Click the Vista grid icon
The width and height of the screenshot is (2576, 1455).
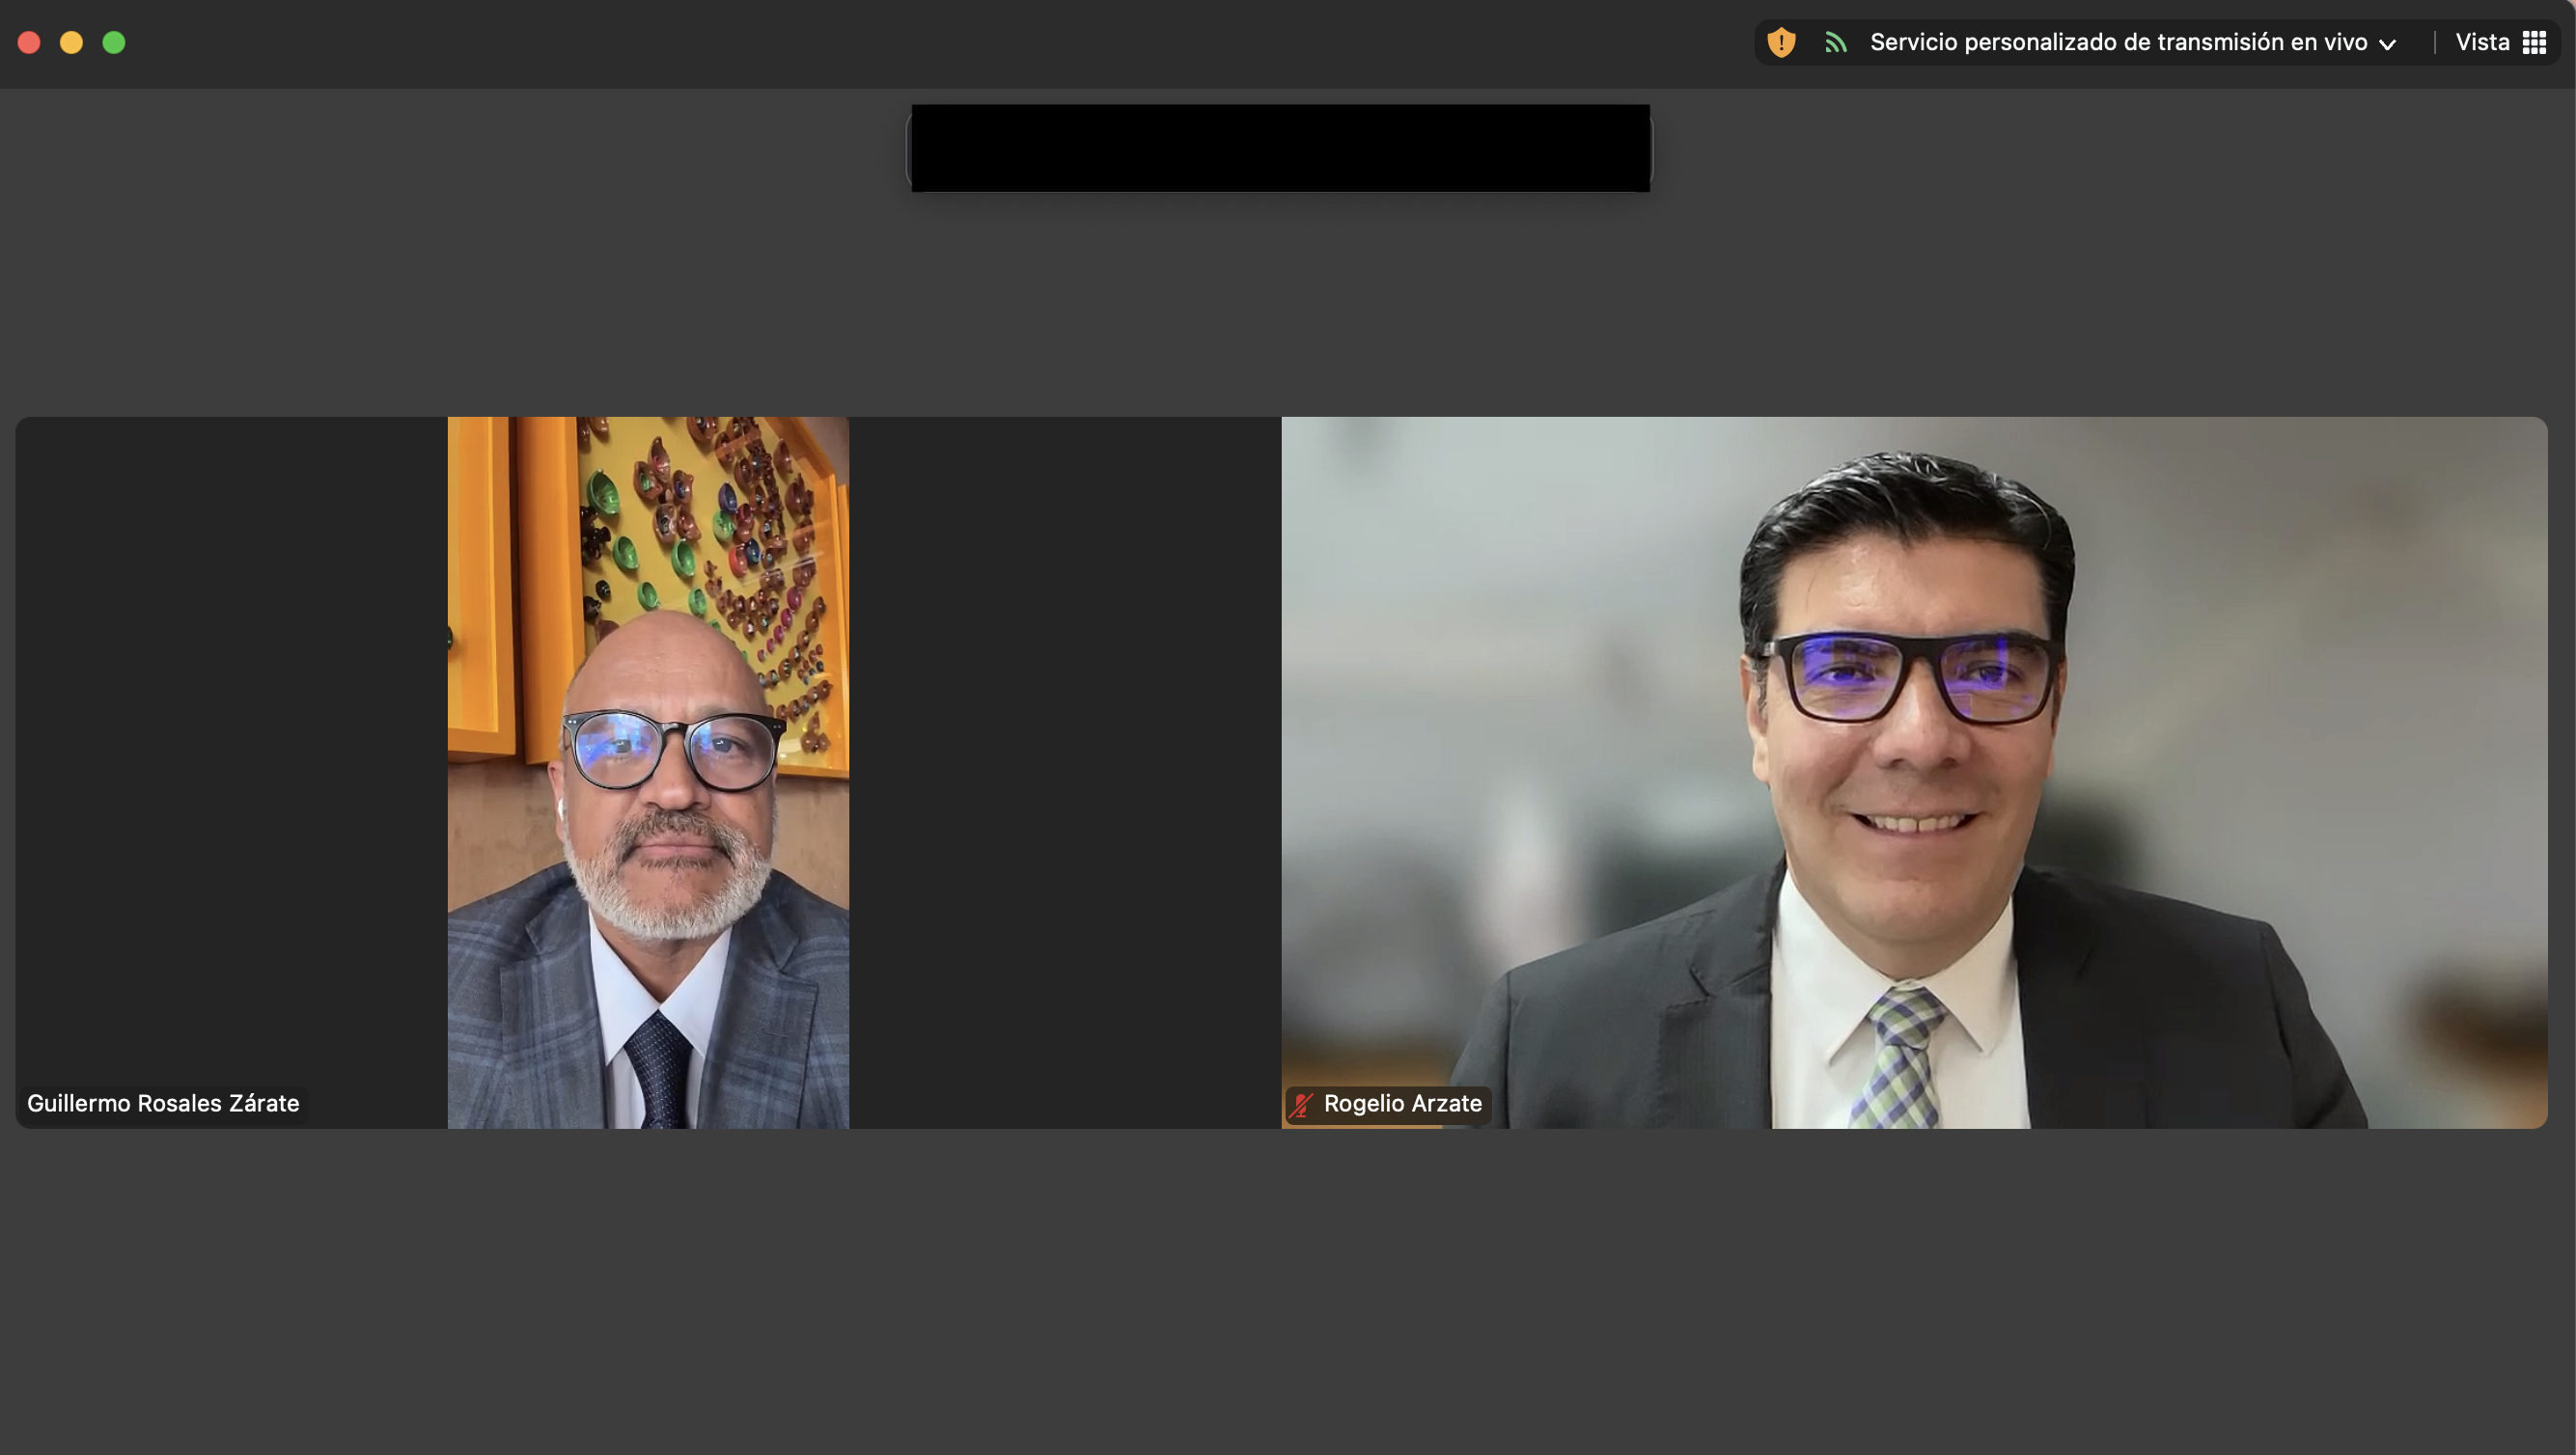point(2534,42)
